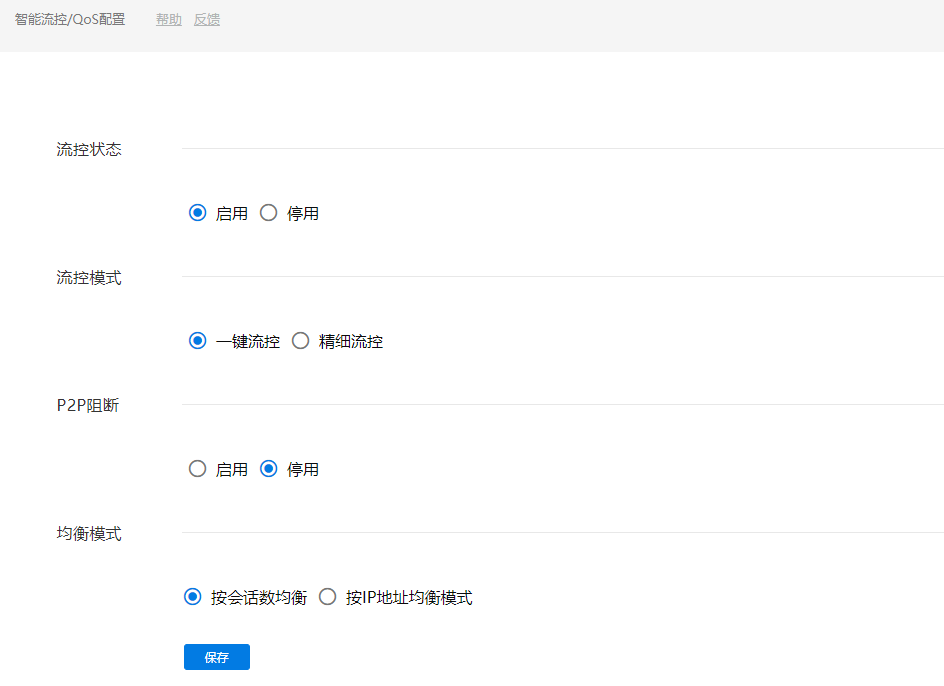Image resolution: width=944 pixels, height=686 pixels.
Task: Choose the 一键流控 radio button
Action: point(198,341)
